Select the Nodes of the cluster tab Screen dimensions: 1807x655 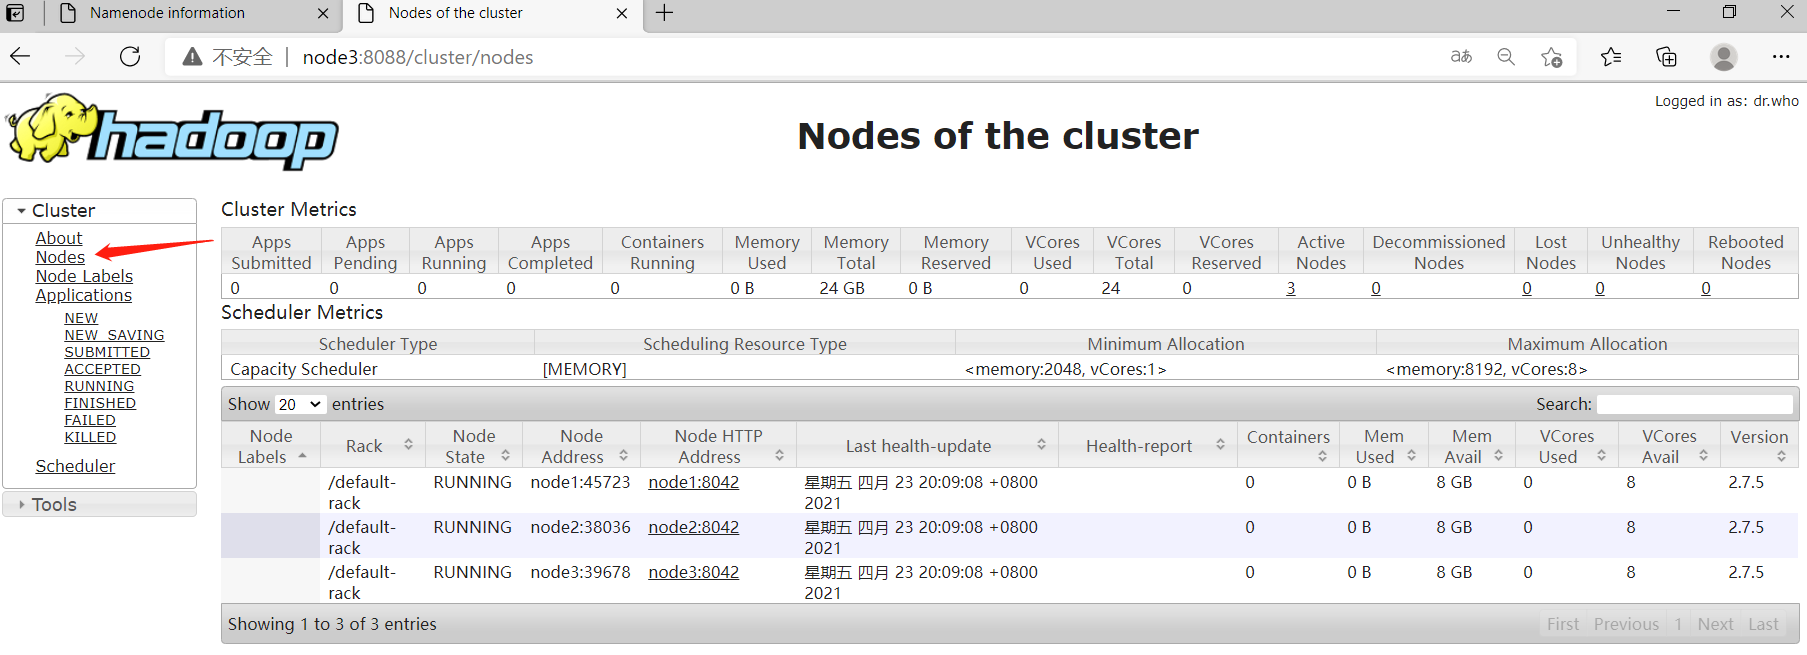pos(456,13)
